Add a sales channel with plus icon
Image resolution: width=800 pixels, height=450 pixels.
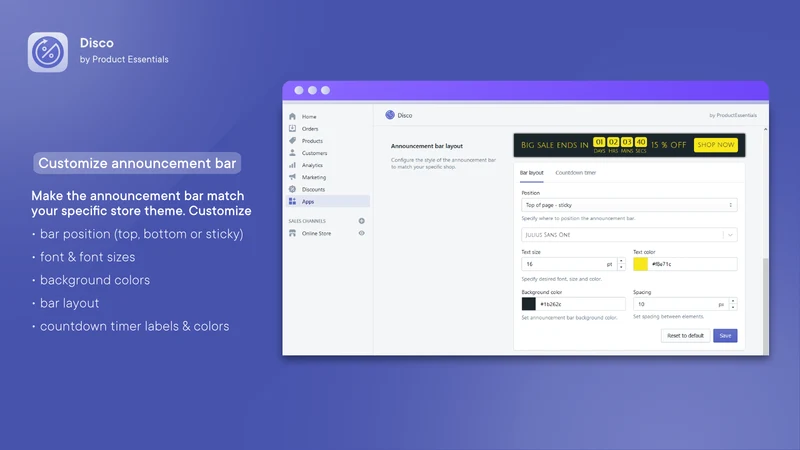pos(361,221)
